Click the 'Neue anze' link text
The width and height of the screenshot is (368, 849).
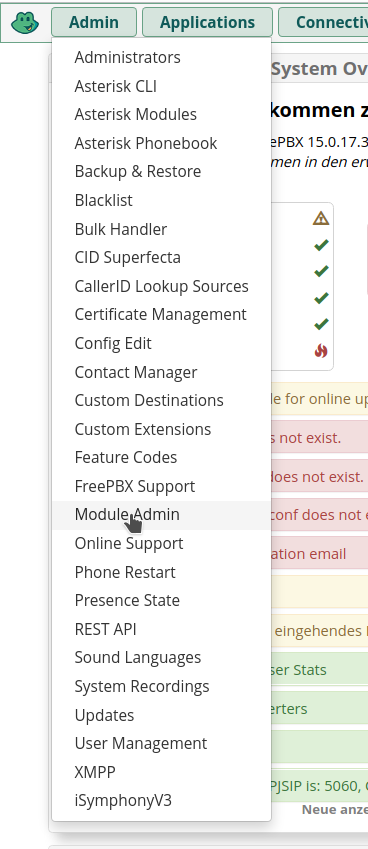(x=334, y=810)
